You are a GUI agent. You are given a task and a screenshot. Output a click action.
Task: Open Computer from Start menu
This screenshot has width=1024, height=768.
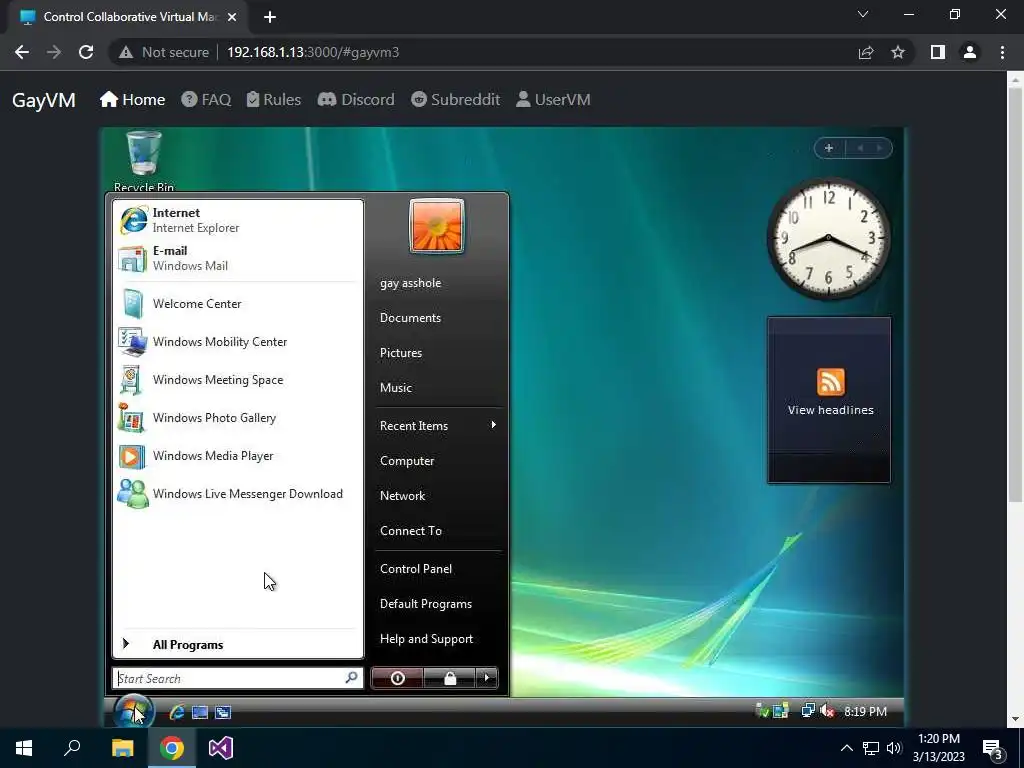point(407,461)
